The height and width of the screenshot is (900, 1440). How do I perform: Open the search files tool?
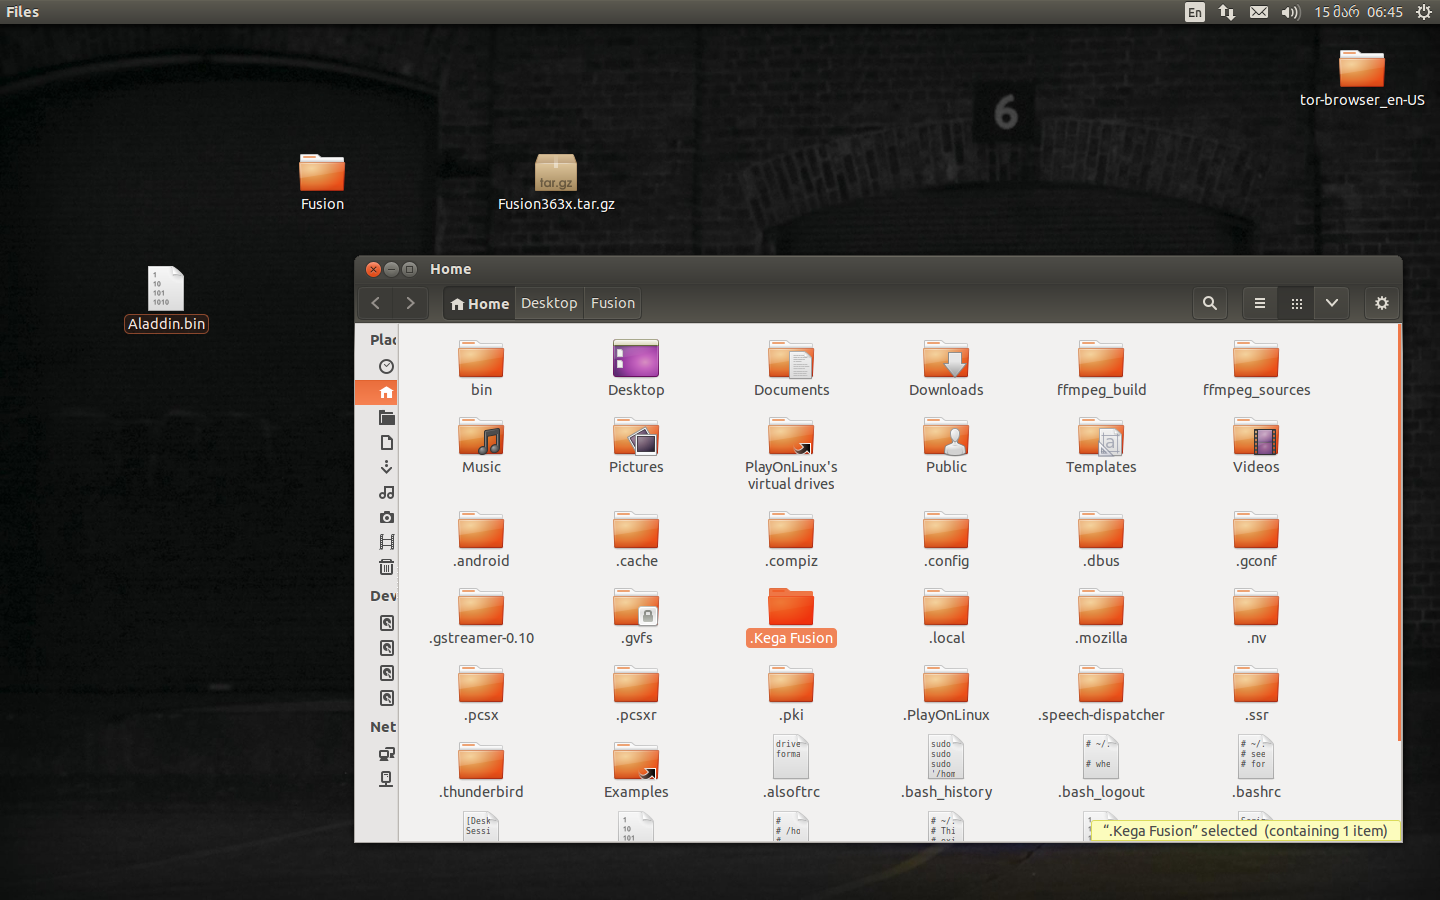tap(1210, 303)
